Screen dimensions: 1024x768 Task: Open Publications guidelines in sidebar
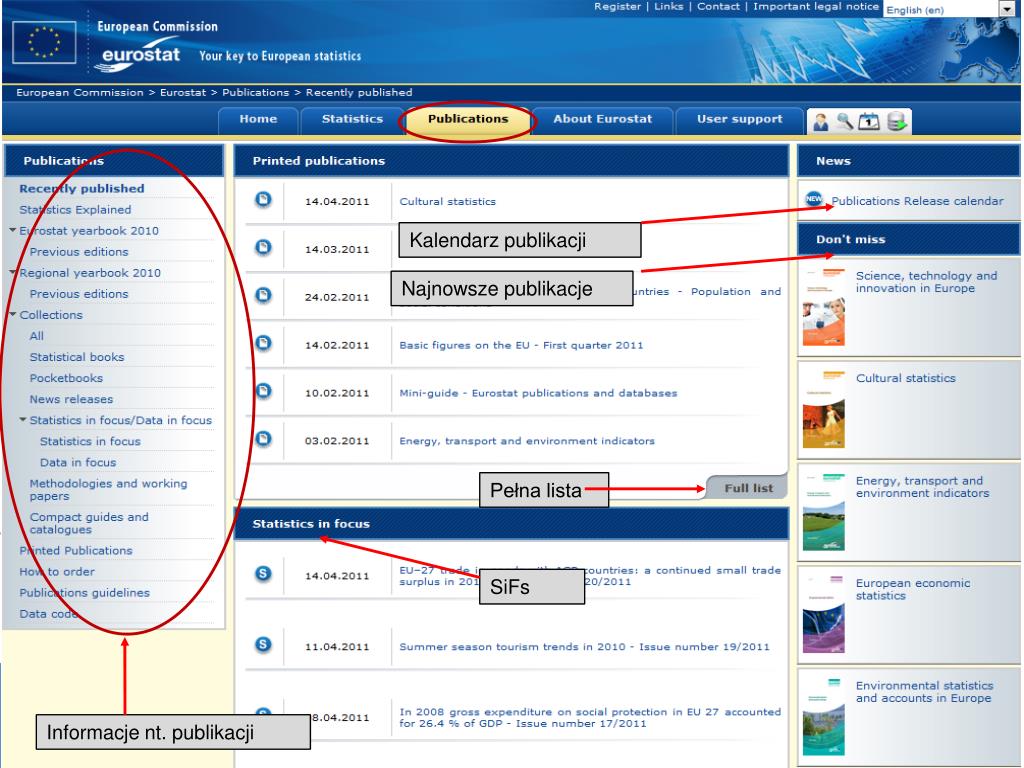pyautogui.click(x=84, y=593)
